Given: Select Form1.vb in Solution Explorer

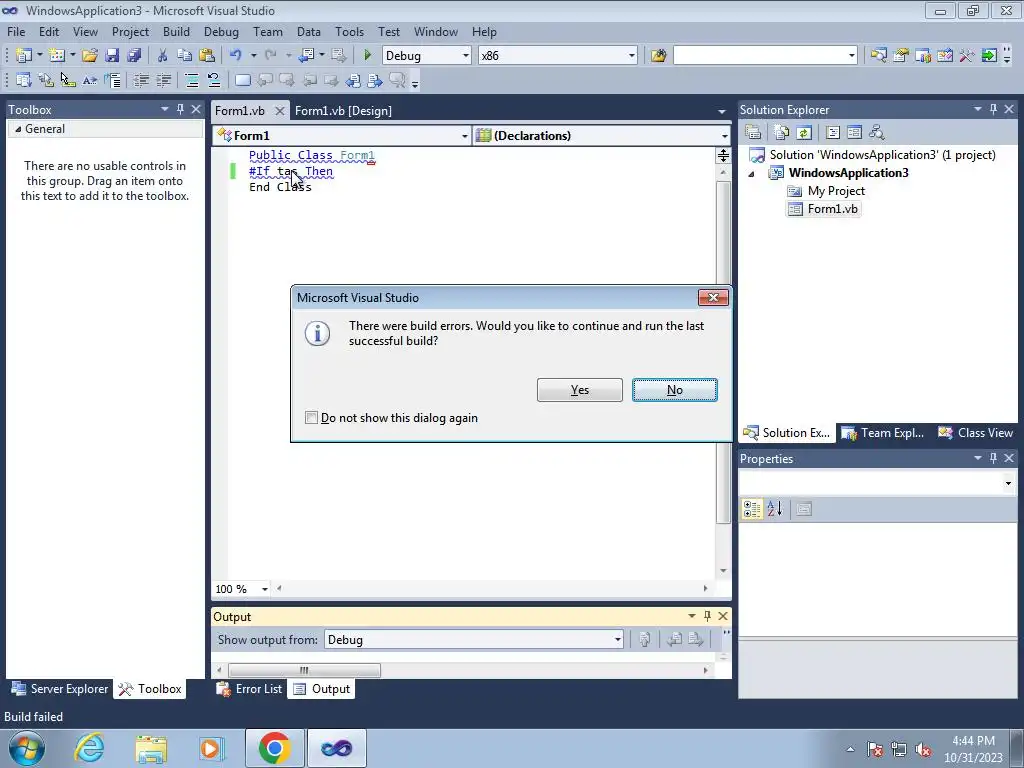Looking at the screenshot, I should point(824,209).
